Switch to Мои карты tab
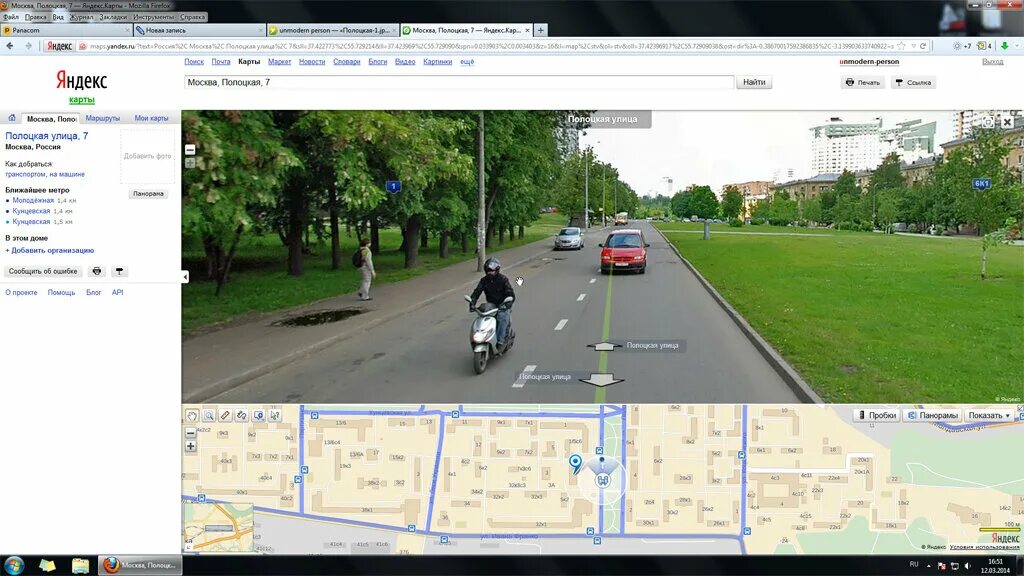The width and height of the screenshot is (1024, 576). coord(152,118)
